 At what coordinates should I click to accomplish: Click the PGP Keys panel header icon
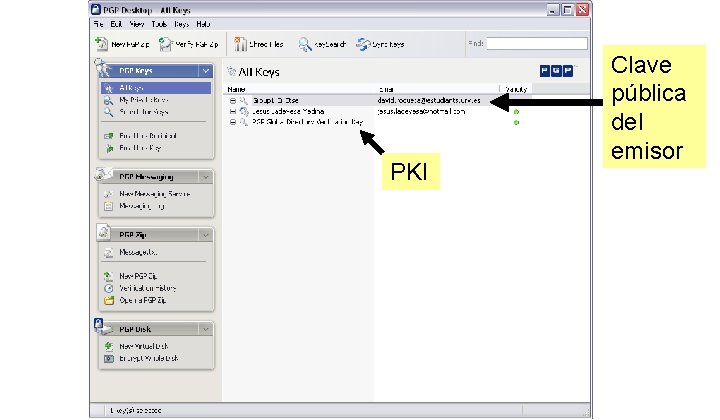coord(102,67)
